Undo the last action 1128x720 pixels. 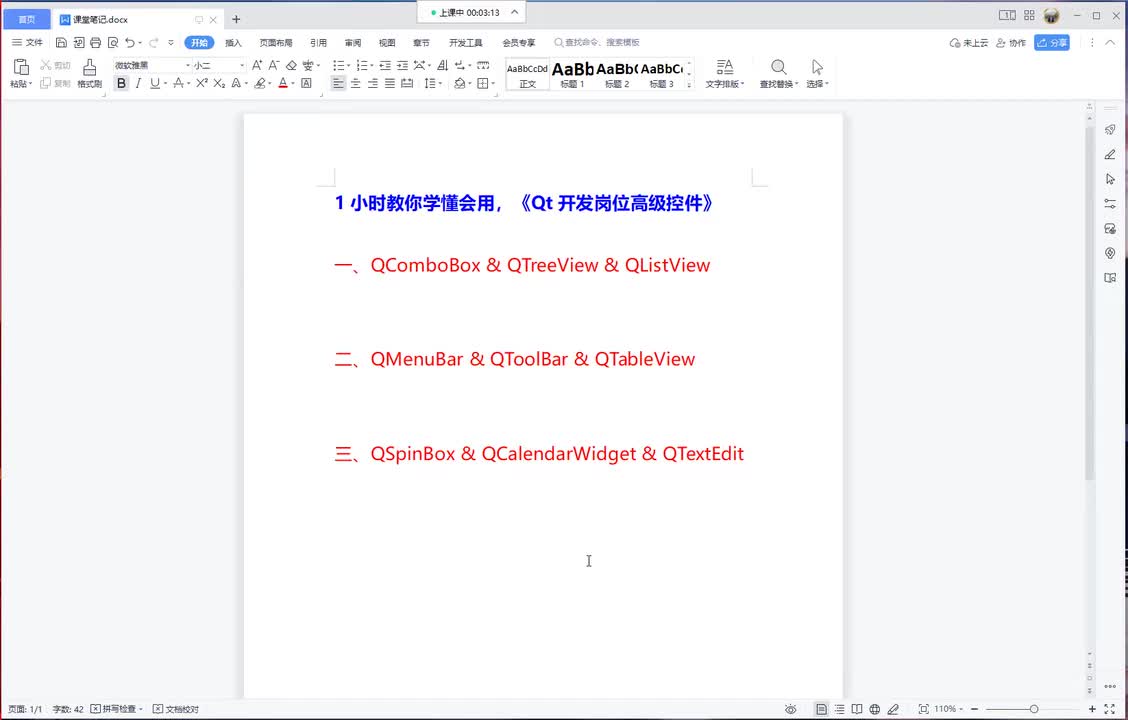[x=129, y=42]
